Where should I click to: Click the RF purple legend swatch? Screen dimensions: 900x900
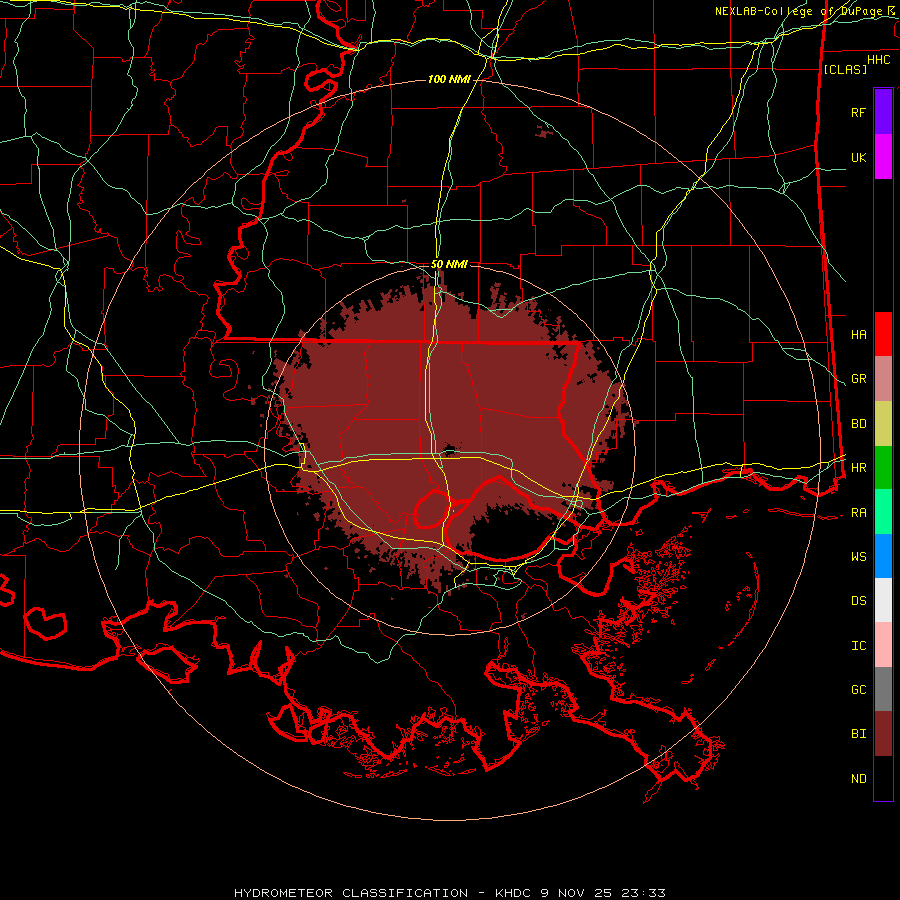coord(883,112)
